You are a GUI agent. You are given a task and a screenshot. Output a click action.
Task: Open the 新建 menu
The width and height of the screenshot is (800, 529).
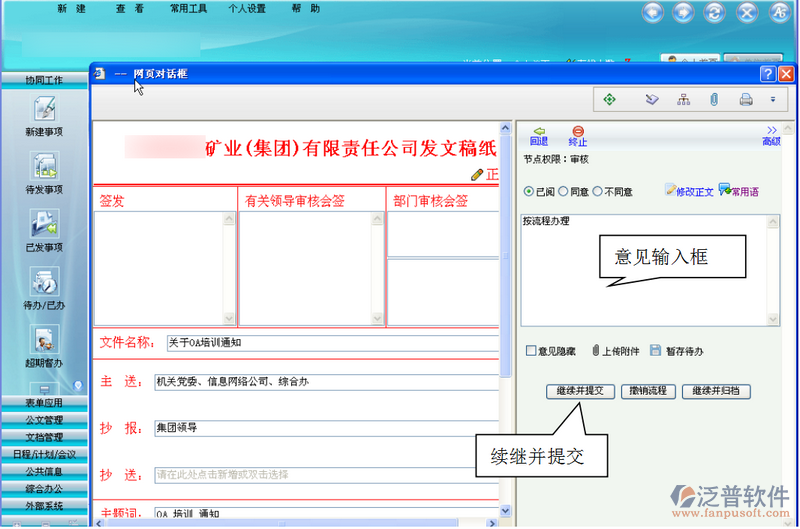tap(71, 9)
